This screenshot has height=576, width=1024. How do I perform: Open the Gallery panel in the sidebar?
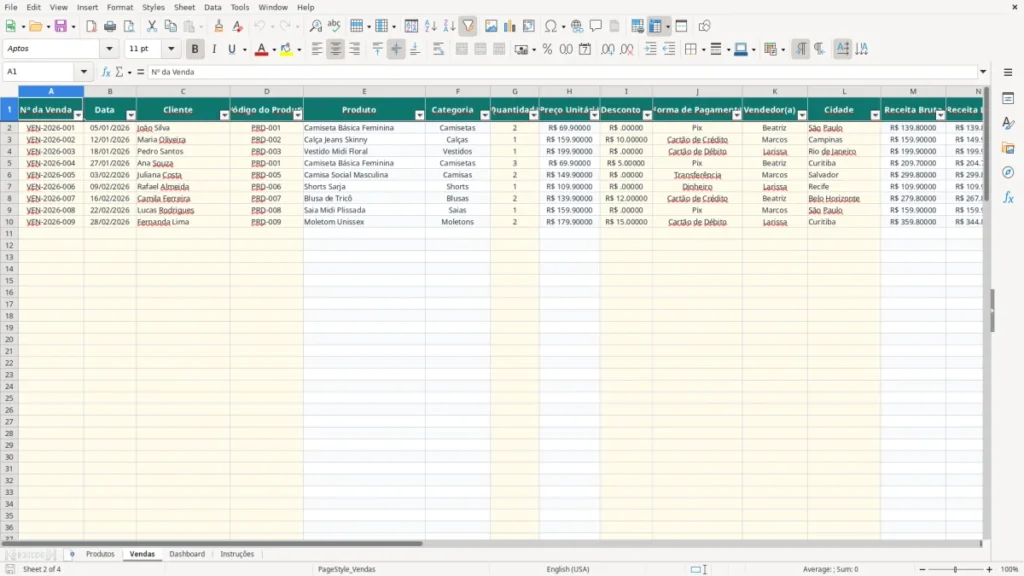click(x=1008, y=148)
